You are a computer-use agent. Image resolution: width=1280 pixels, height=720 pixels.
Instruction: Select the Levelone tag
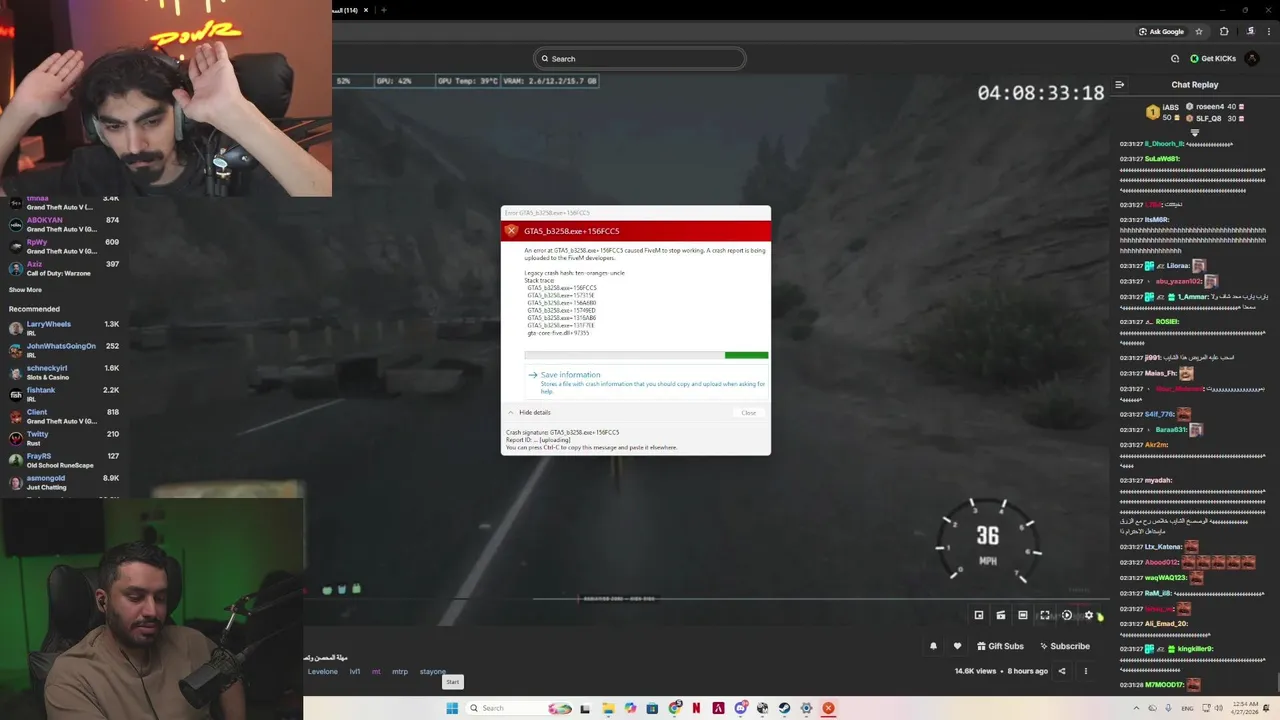pos(322,672)
